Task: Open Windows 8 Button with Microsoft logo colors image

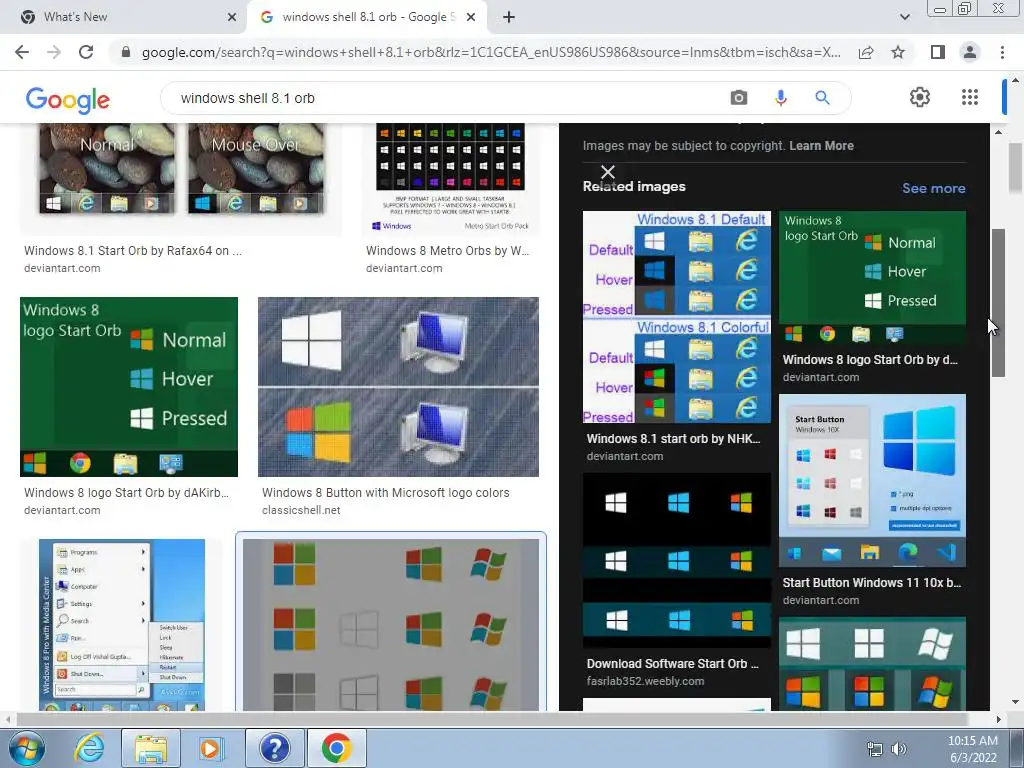Action: [x=398, y=387]
